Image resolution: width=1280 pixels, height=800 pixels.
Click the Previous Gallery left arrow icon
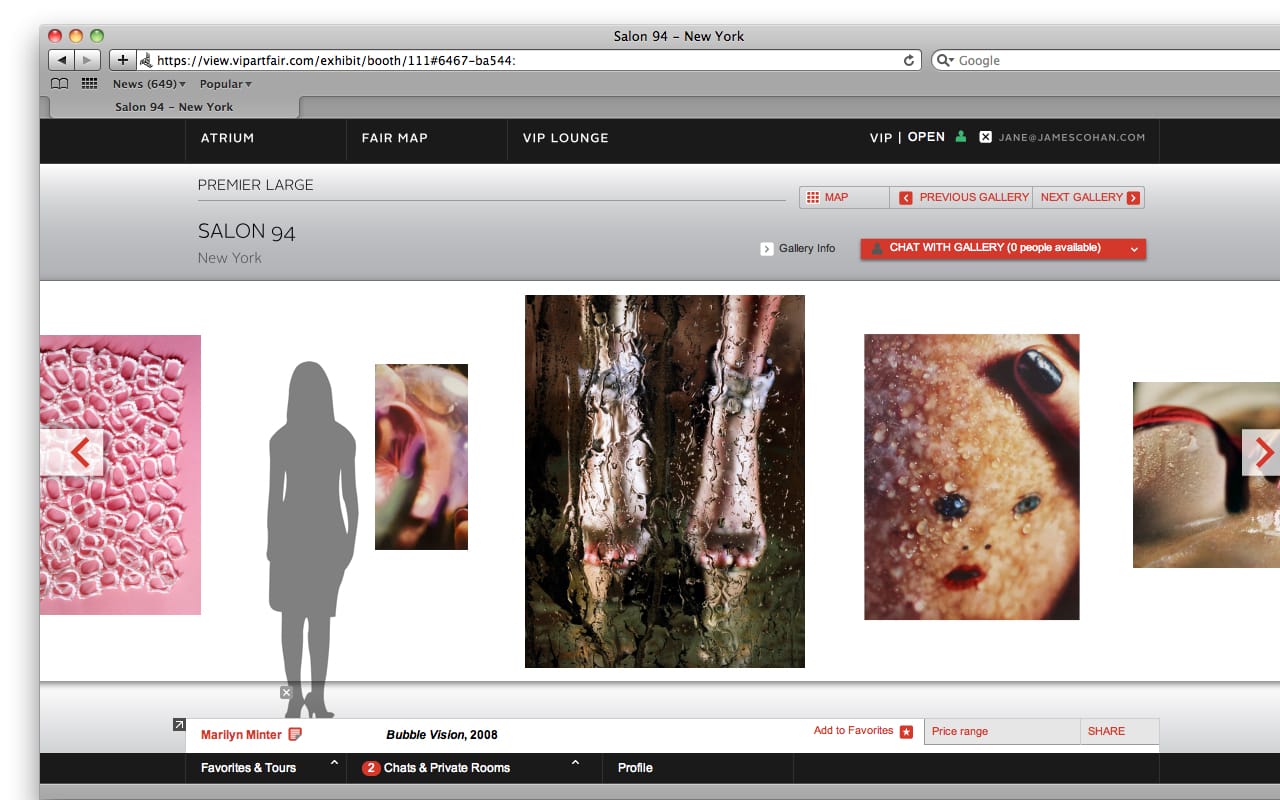coord(906,198)
